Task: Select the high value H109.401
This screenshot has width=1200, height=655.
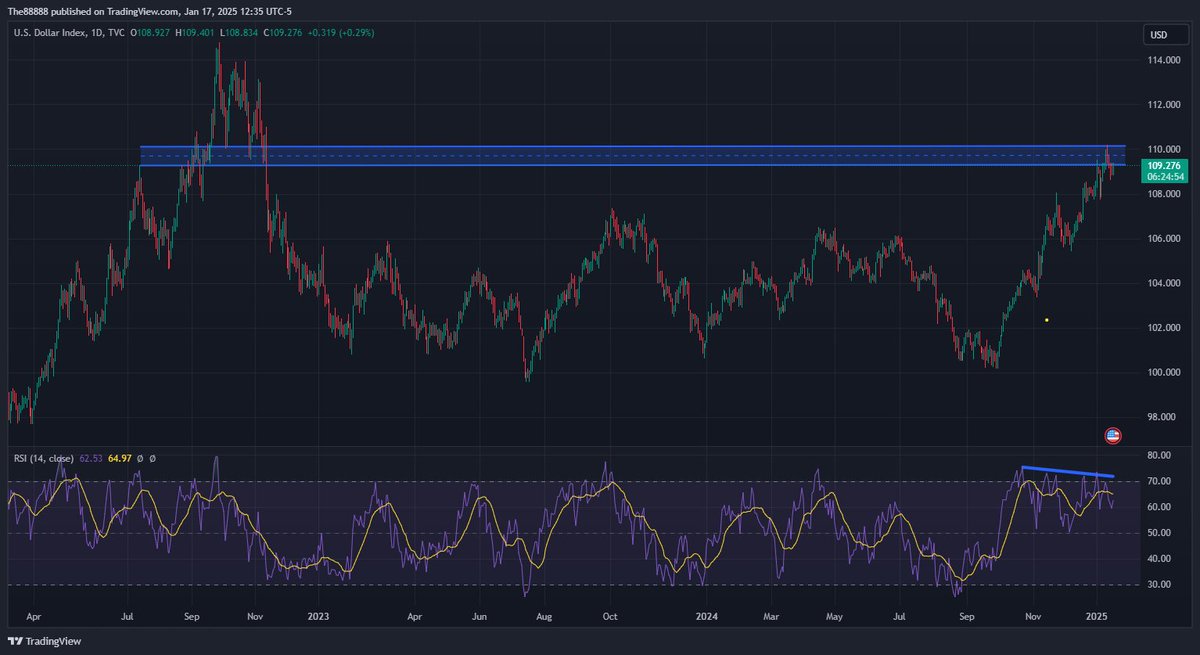Action: (196, 33)
